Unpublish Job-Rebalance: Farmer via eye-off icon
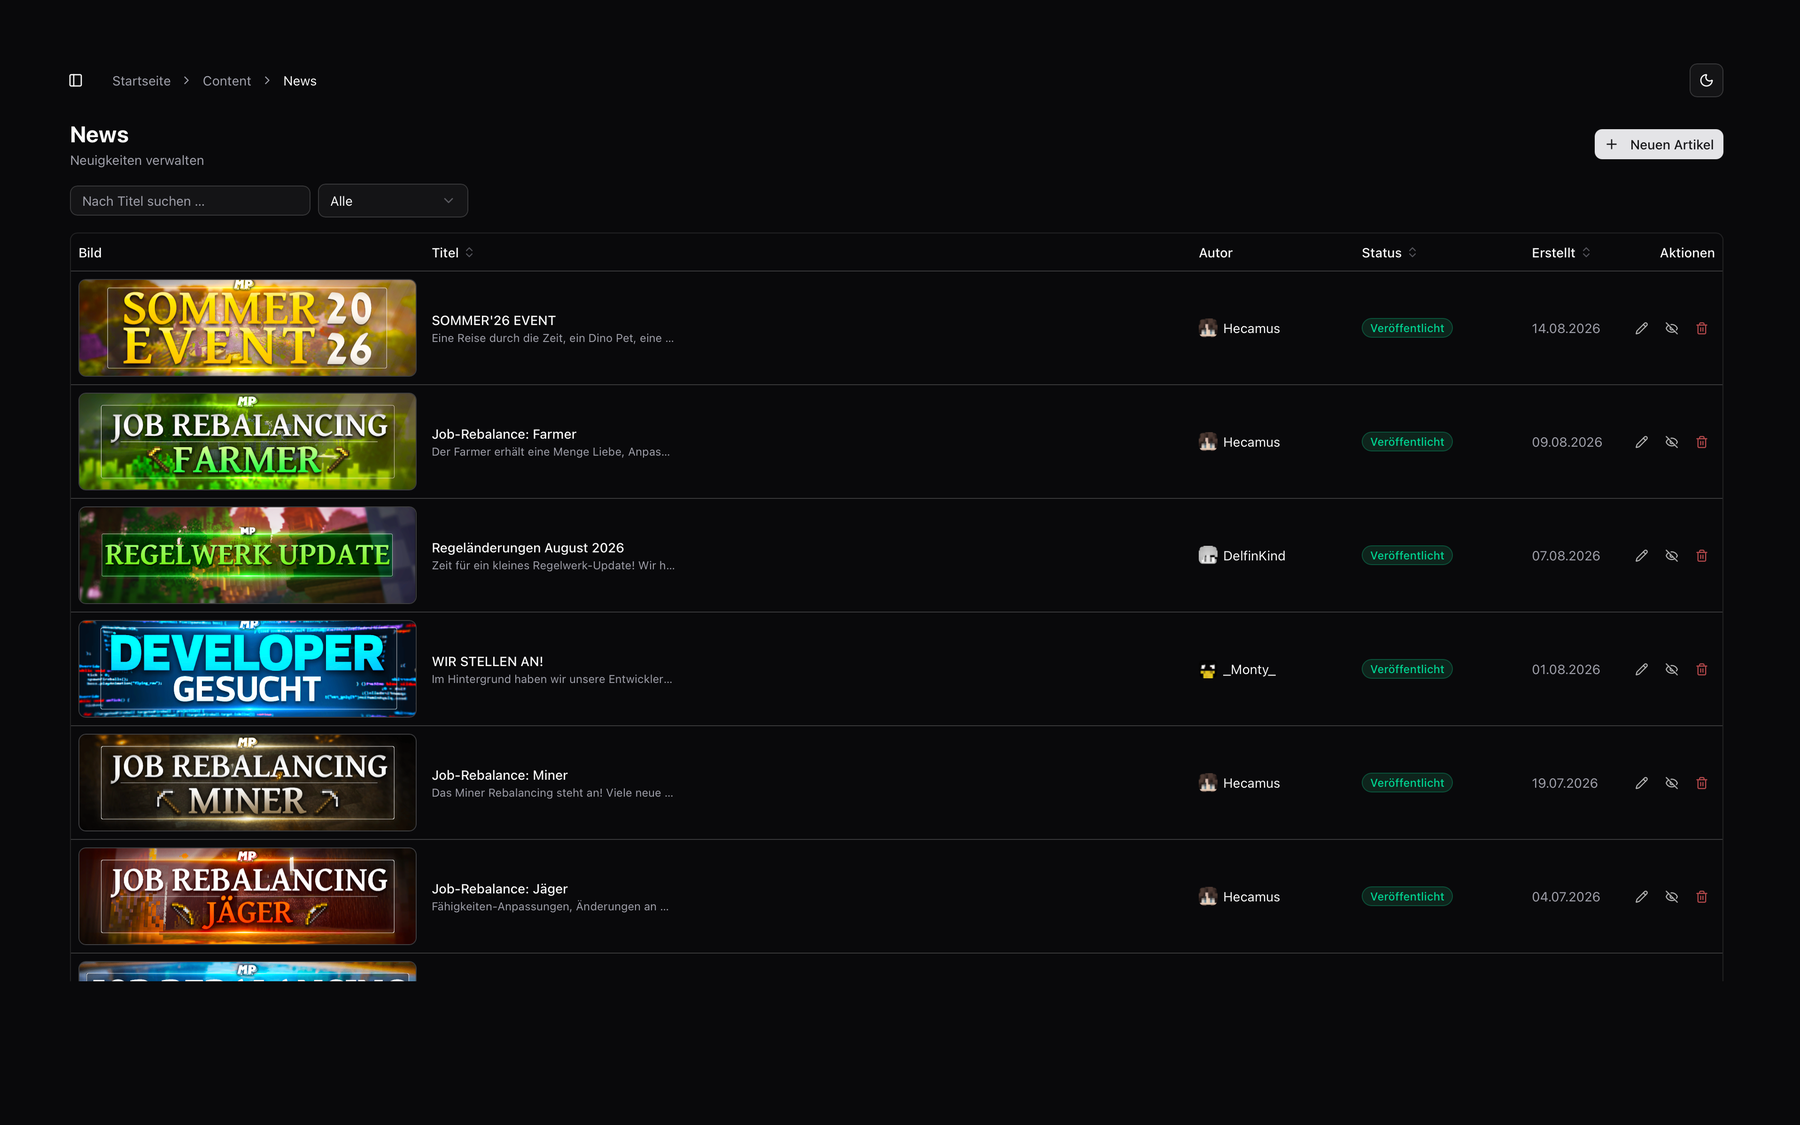The height and width of the screenshot is (1125, 1800). point(1671,442)
